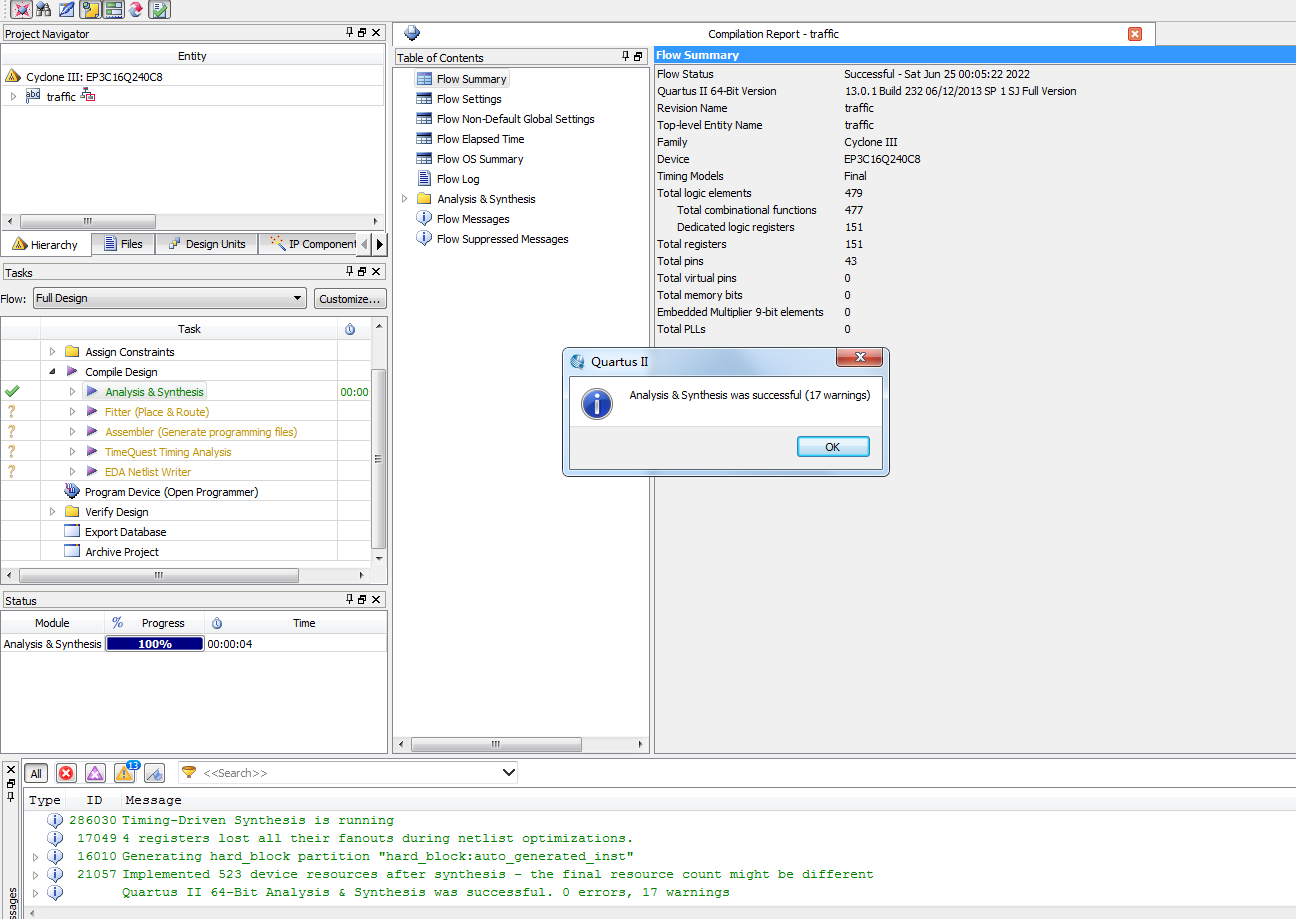This screenshot has width=1296, height=919.
Task: Open the Flow dropdown showing Full Design
Action: [169, 298]
